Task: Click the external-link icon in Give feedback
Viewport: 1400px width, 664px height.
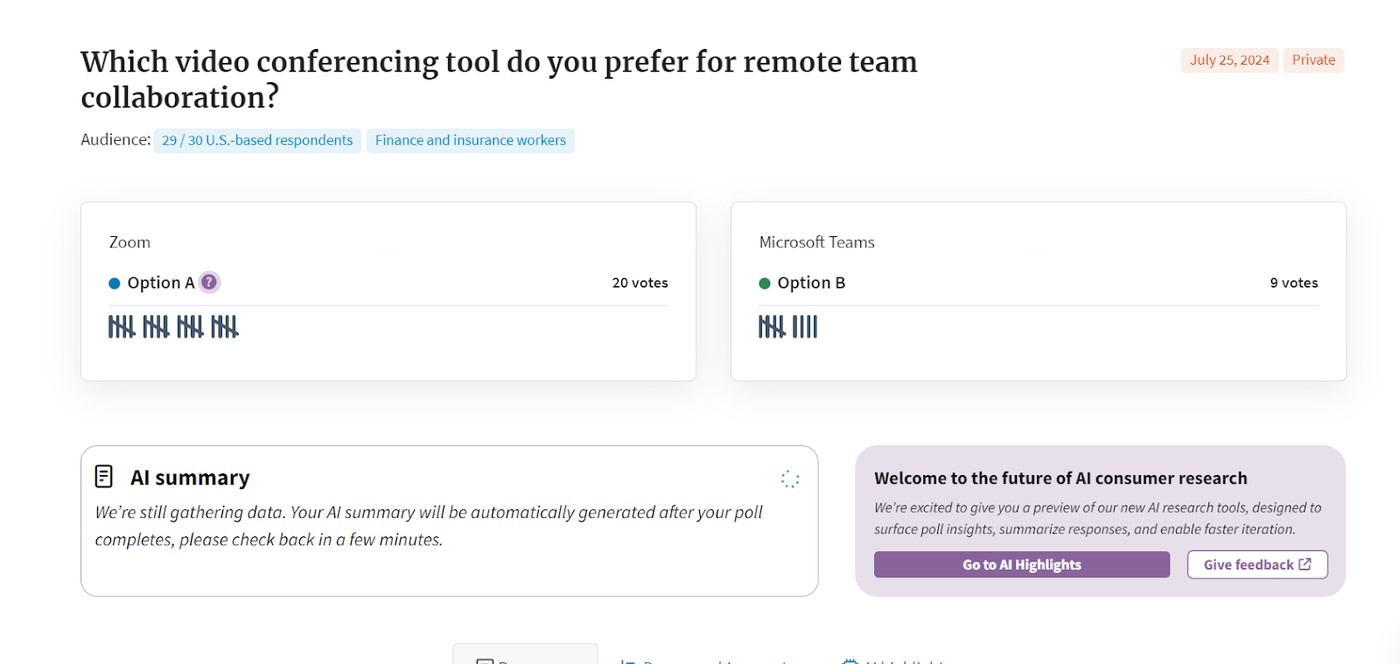Action: coord(1305,564)
